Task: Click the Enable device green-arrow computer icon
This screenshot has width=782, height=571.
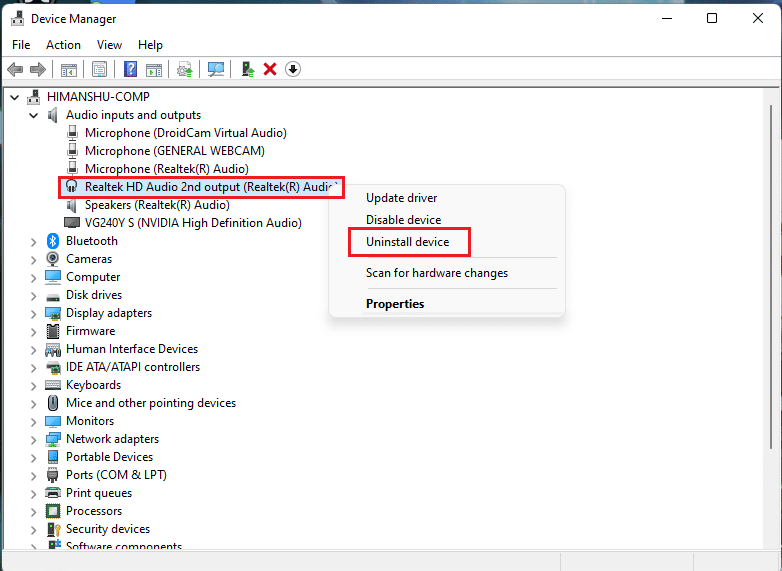Action: (246, 69)
